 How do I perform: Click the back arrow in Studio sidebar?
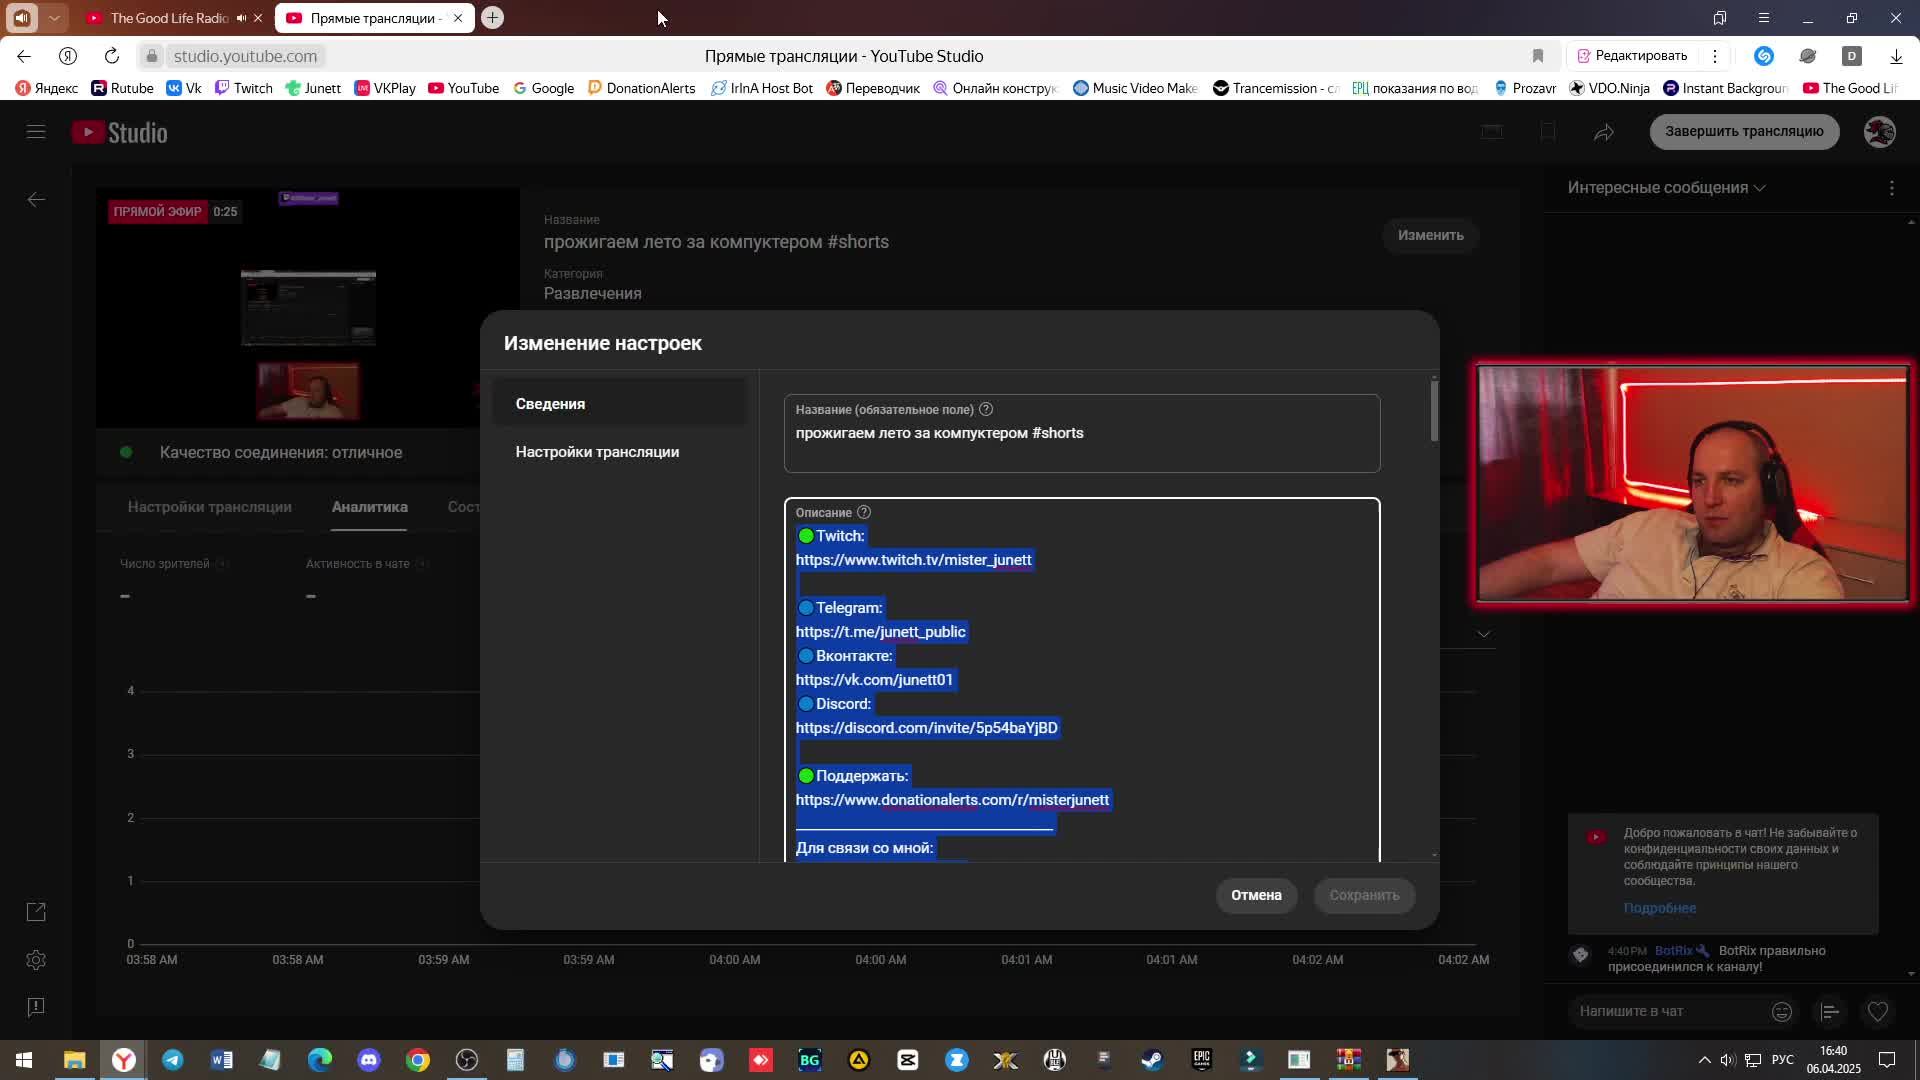[36, 200]
